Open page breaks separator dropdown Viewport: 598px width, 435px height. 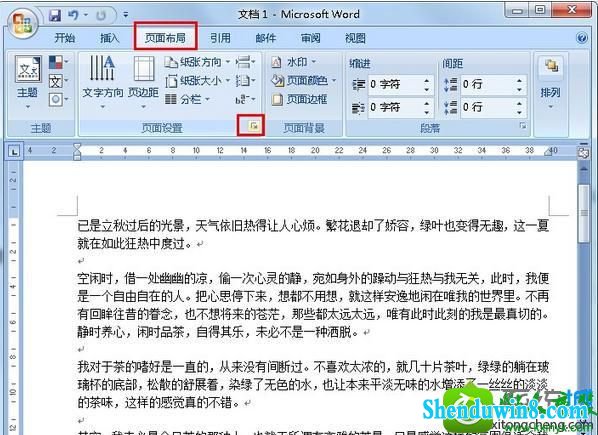pyautogui.click(x=245, y=62)
